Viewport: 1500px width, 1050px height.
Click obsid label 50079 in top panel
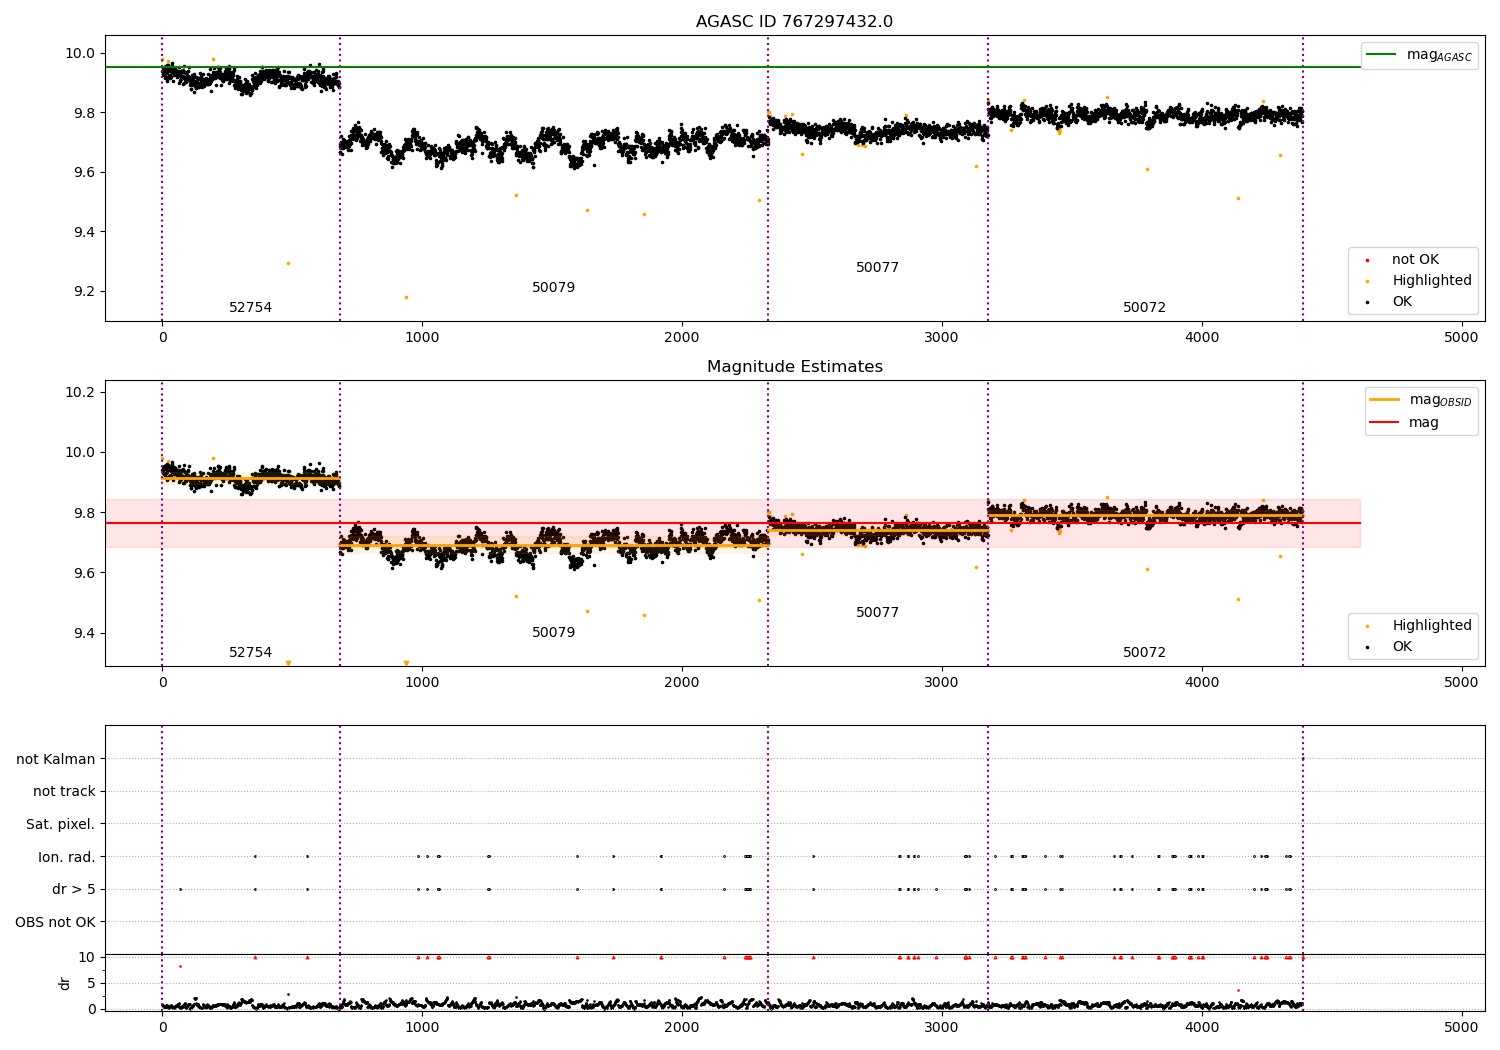point(553,288)
